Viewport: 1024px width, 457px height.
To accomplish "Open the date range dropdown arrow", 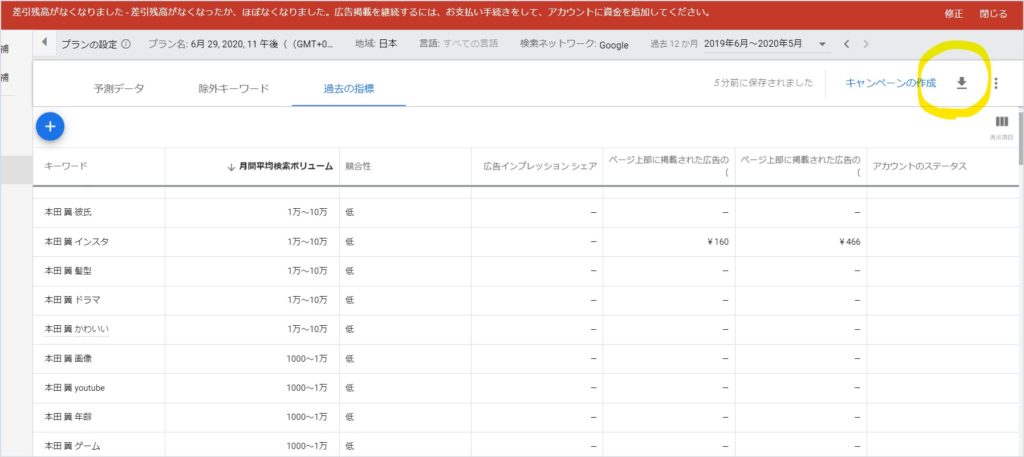I will tap(822, 44).
